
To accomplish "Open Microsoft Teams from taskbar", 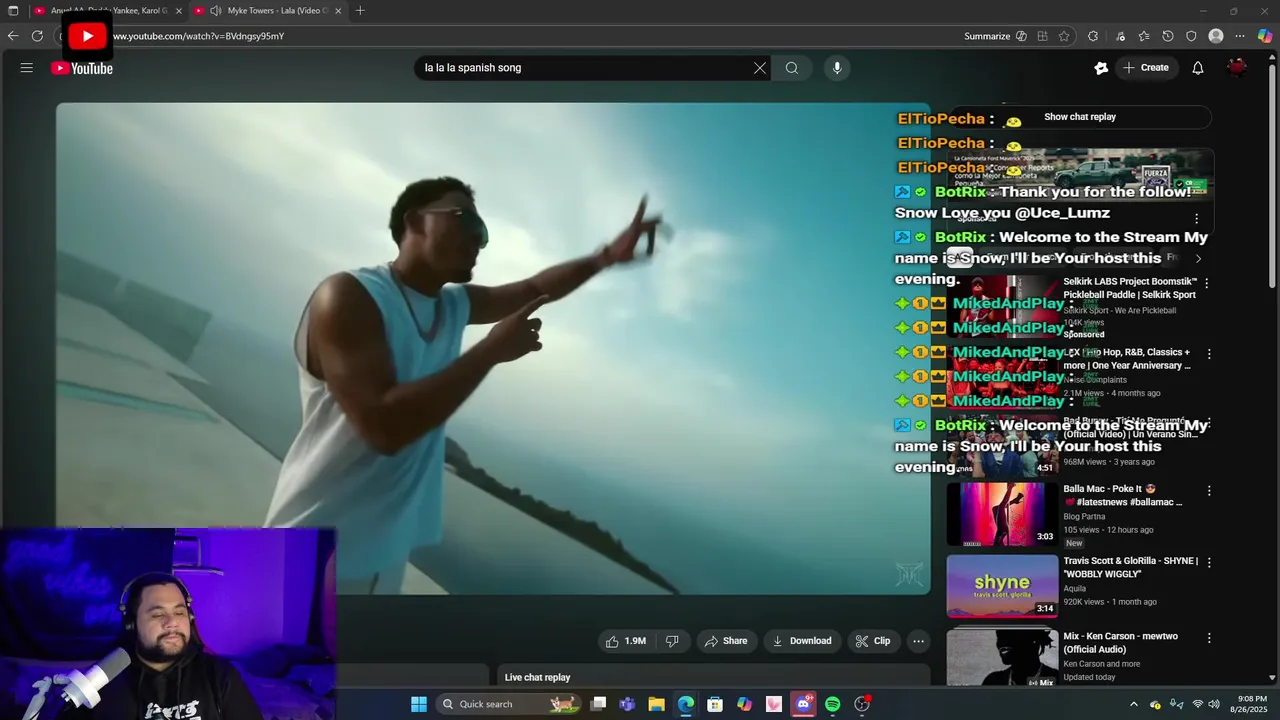I will tap(627, 704).
